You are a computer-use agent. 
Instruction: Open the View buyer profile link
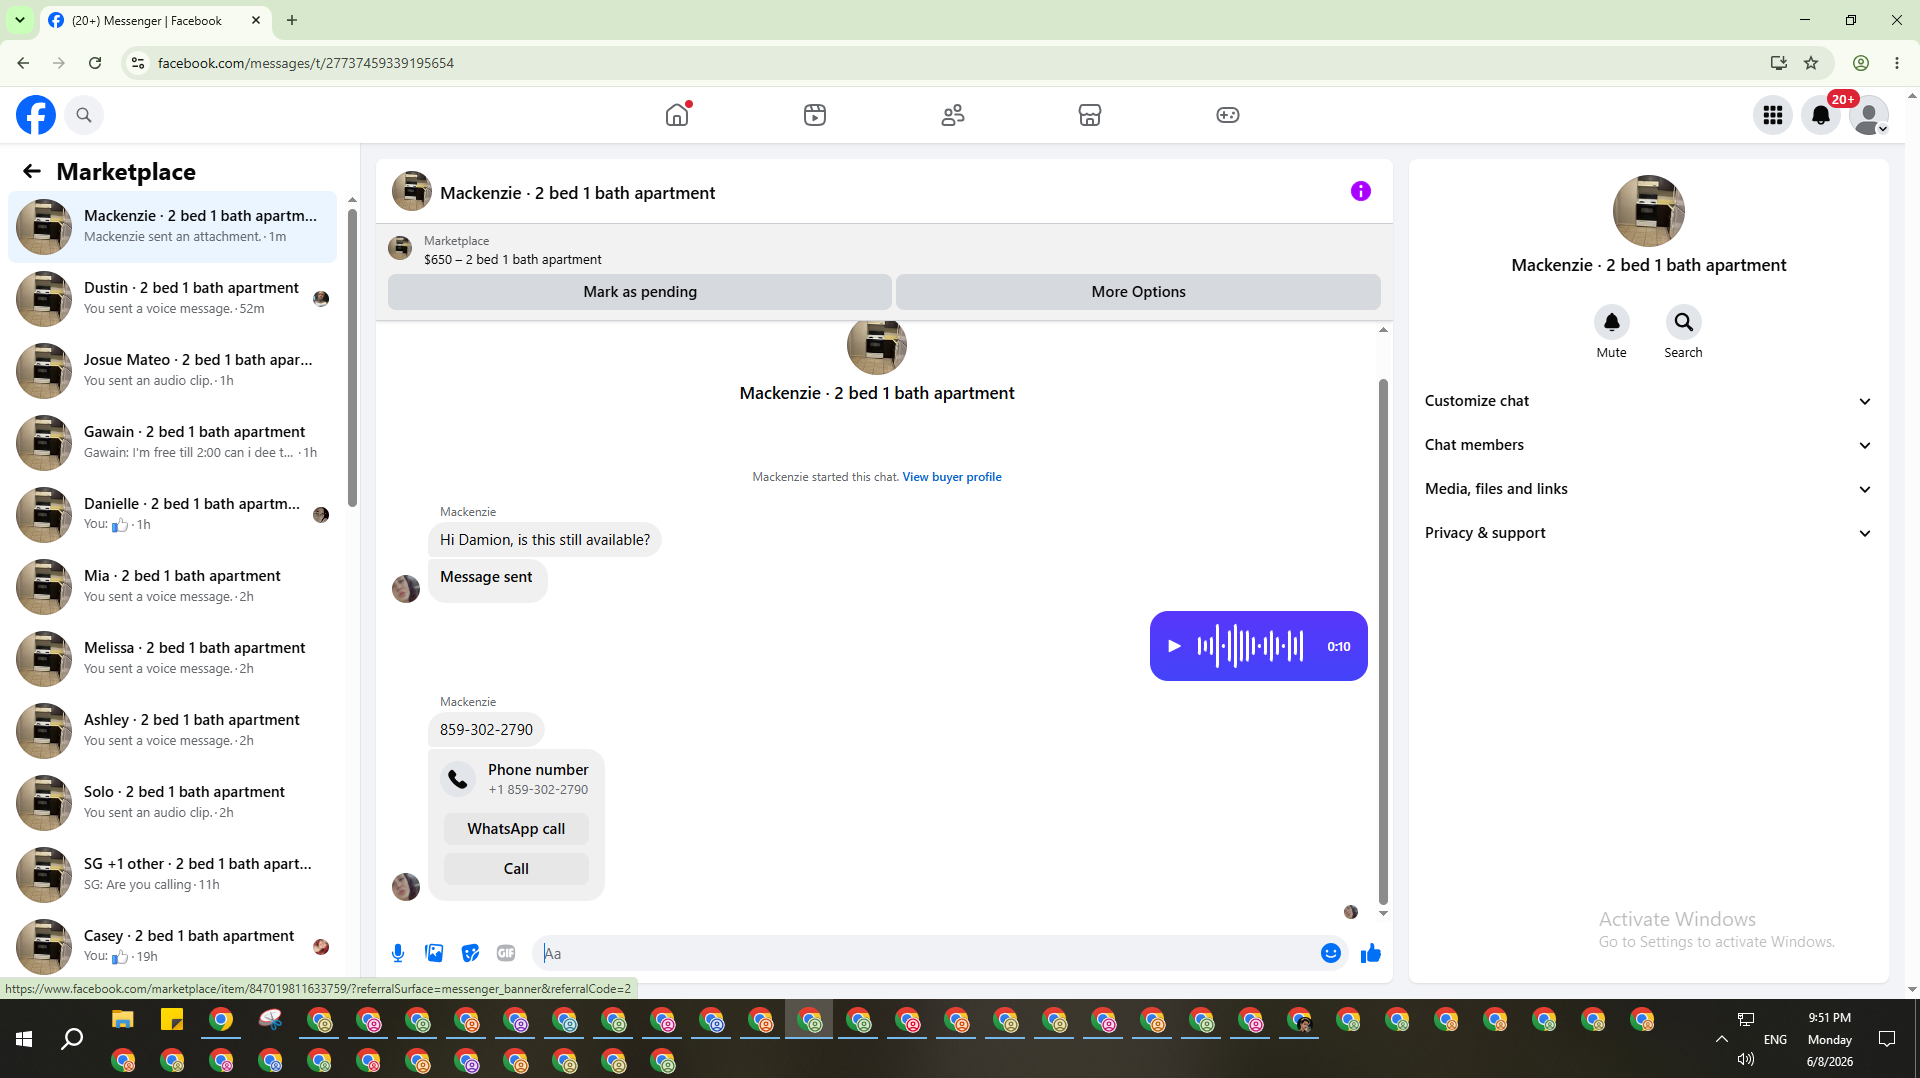(952, 477)
